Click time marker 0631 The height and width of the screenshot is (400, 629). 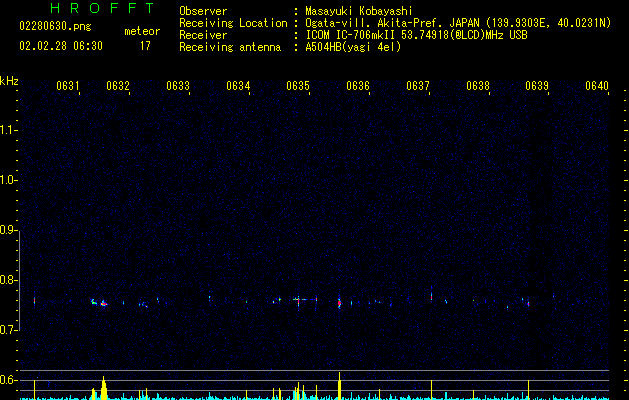click(x=67, y=86)
